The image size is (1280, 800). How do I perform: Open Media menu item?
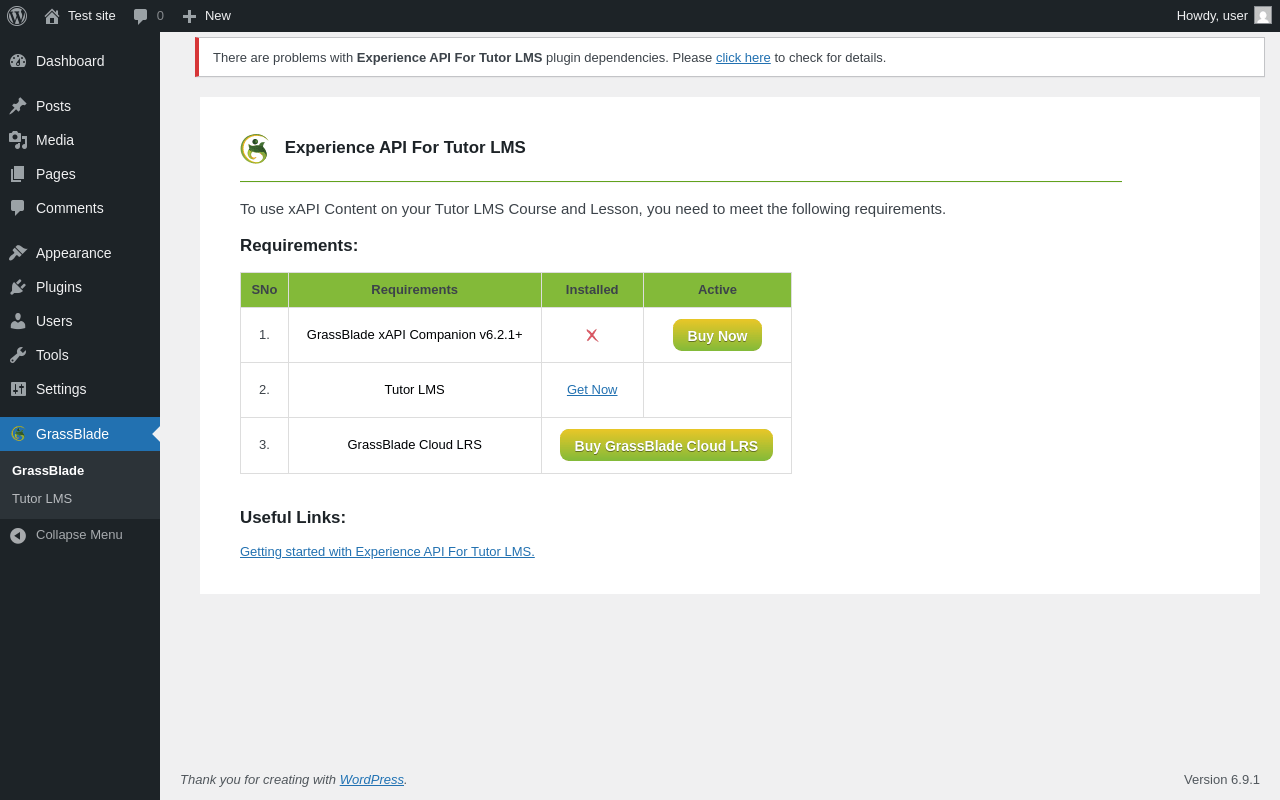click(80, 140)
